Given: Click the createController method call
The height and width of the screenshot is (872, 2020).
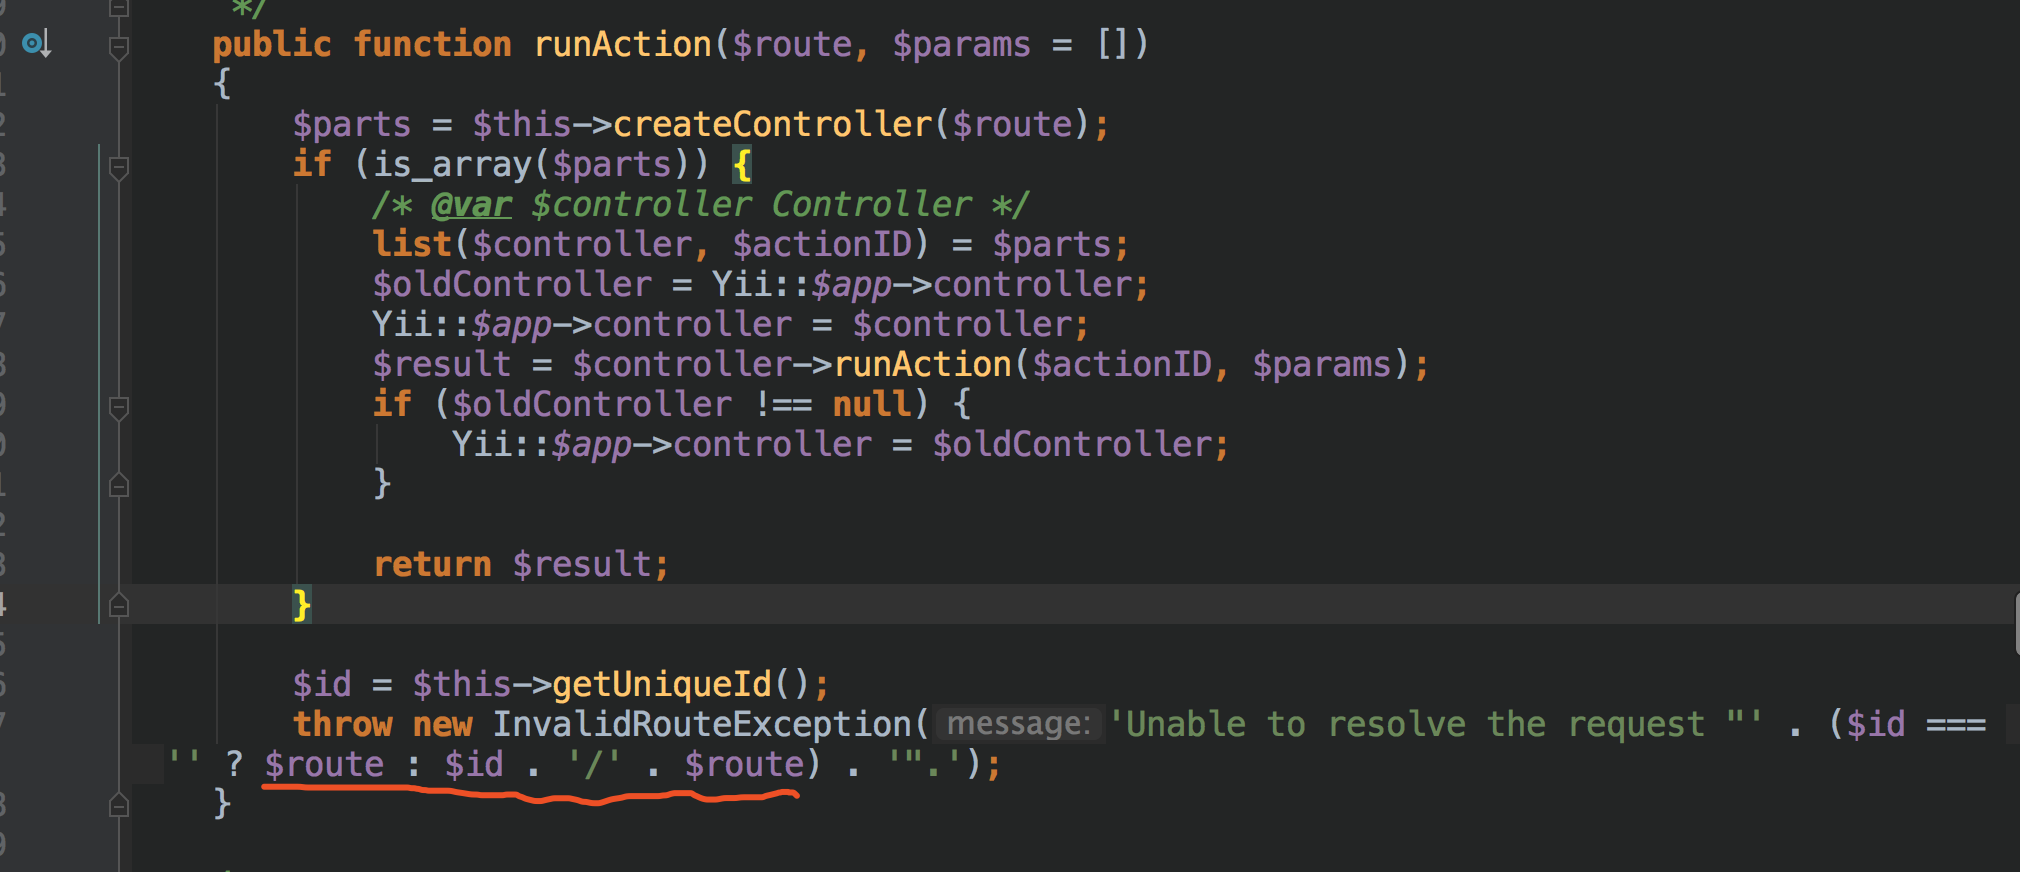Looking at the screenshot, I should (772, 124).
